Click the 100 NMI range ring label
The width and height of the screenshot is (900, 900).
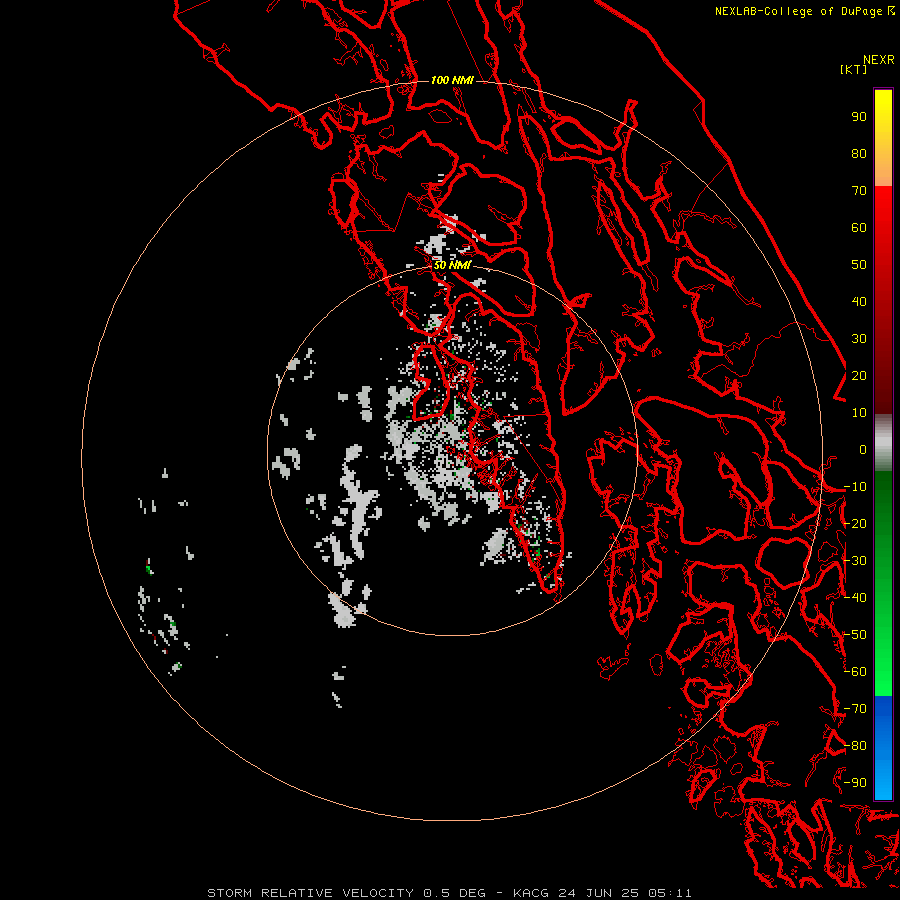tap(452, 80)
